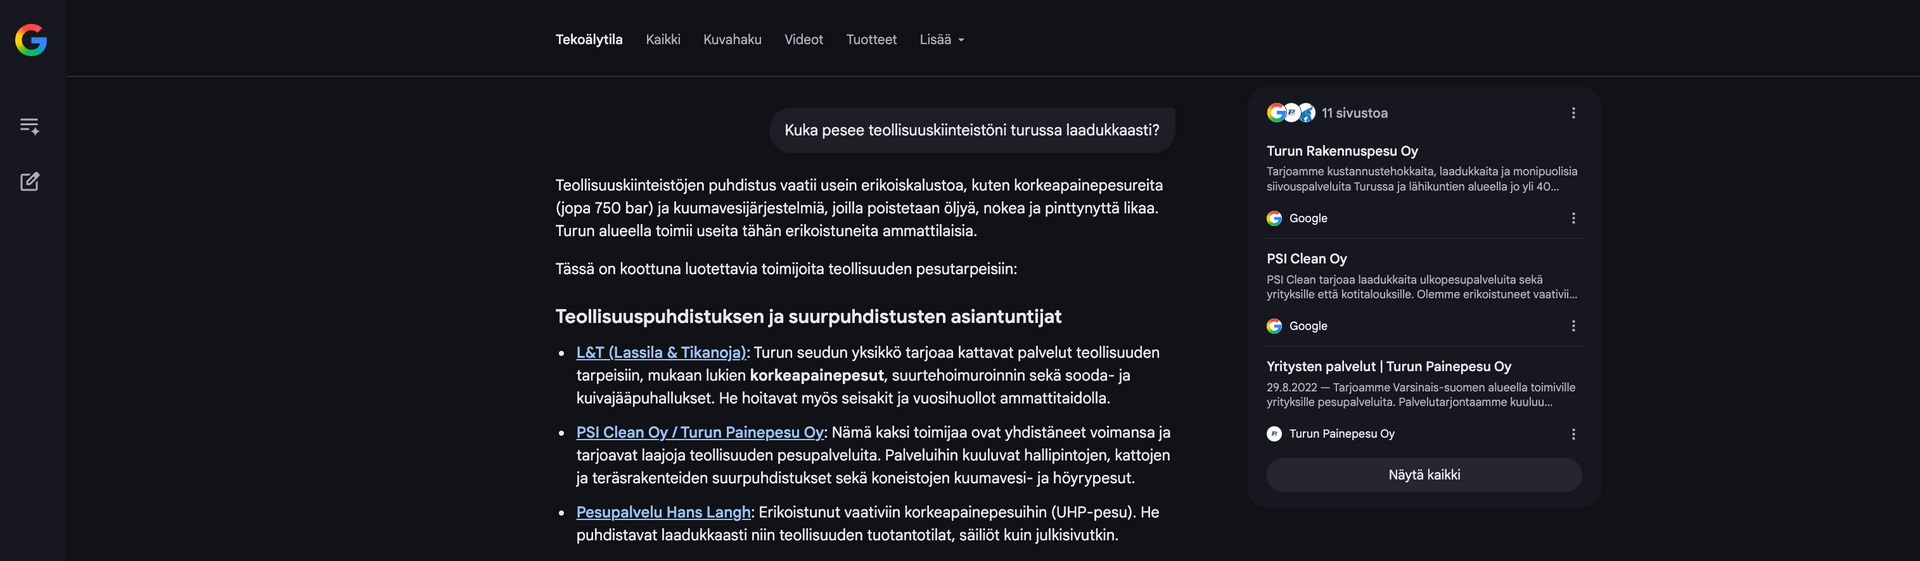Click the Google favicon under Turun Rakennuspesu Oy
Viewport: 1920px width, 561px height.
pos(1274,218)
